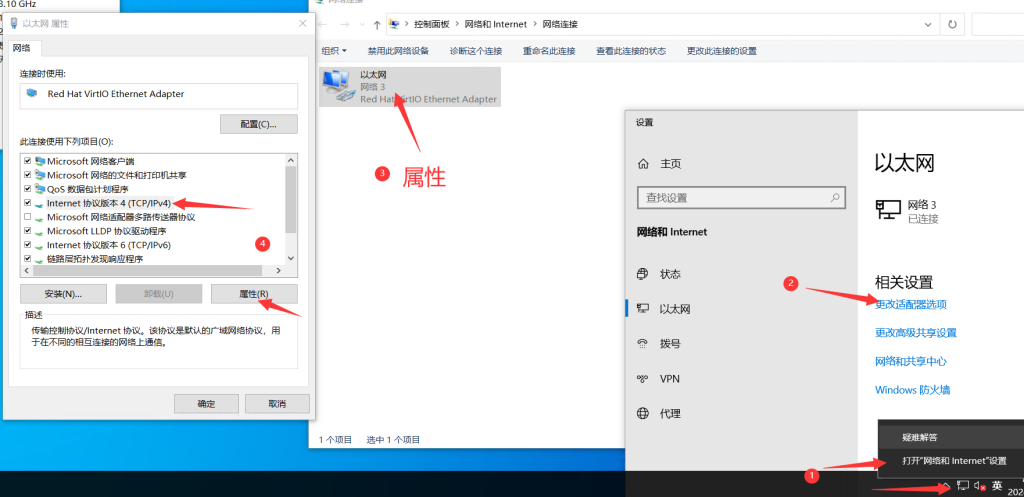Click the 安装(N)... button
The image size is (1024, 497).
63,293
